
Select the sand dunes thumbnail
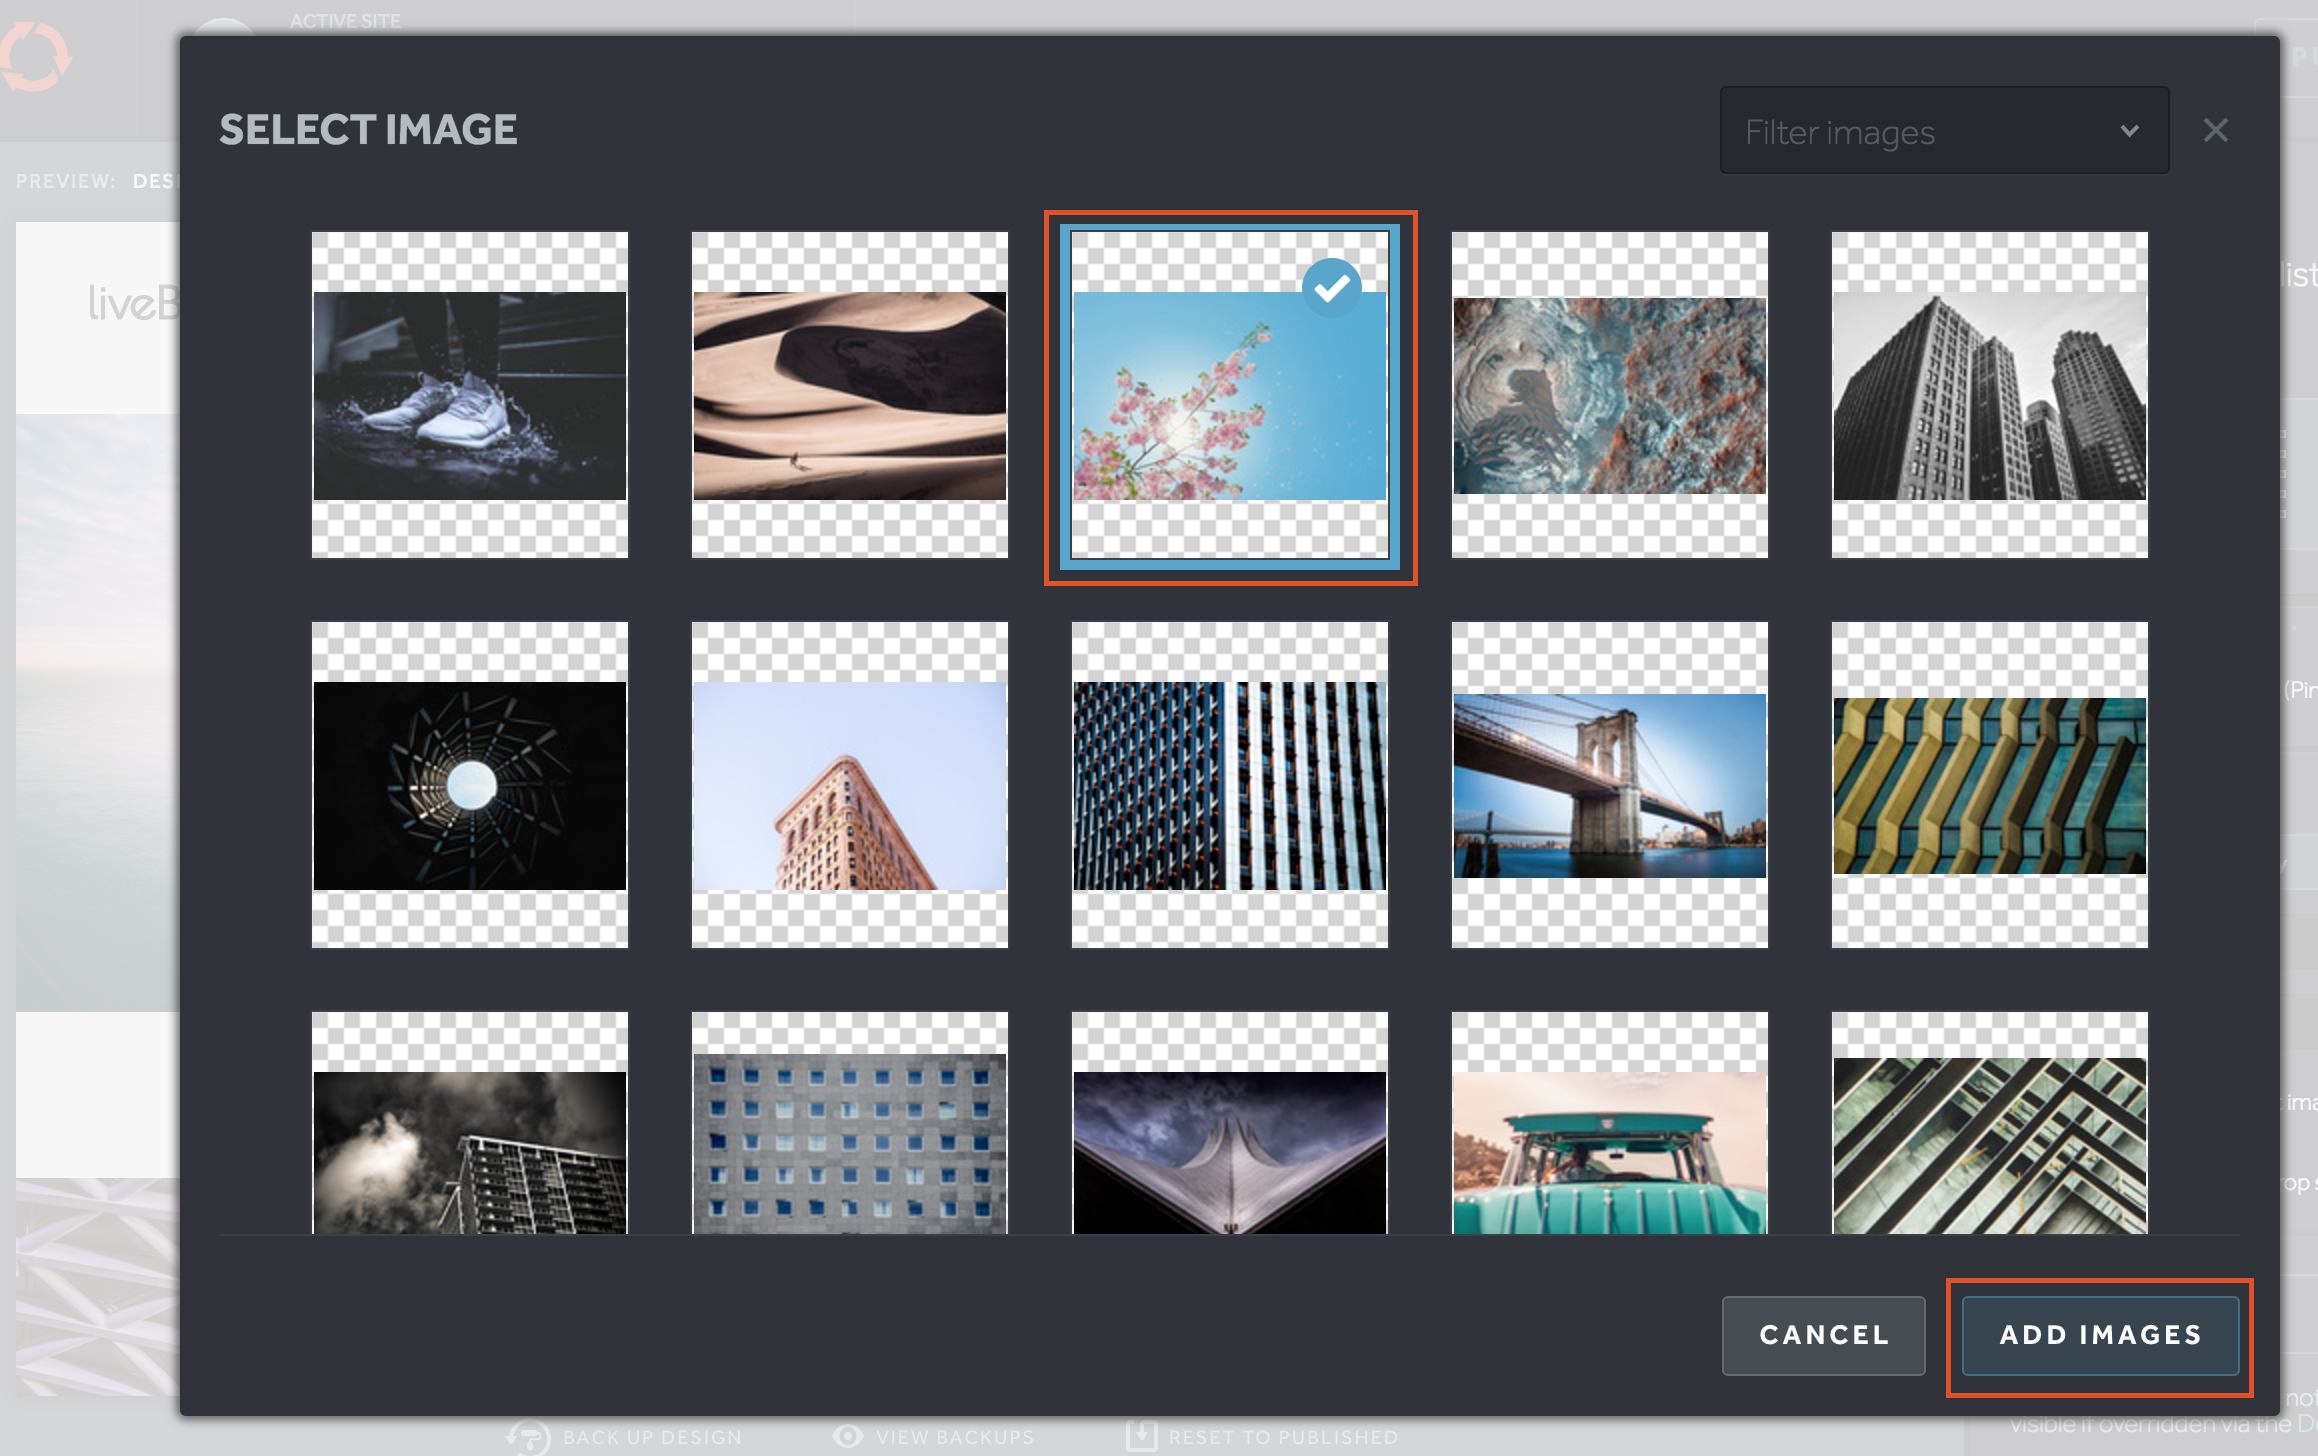tap(849, 395)
